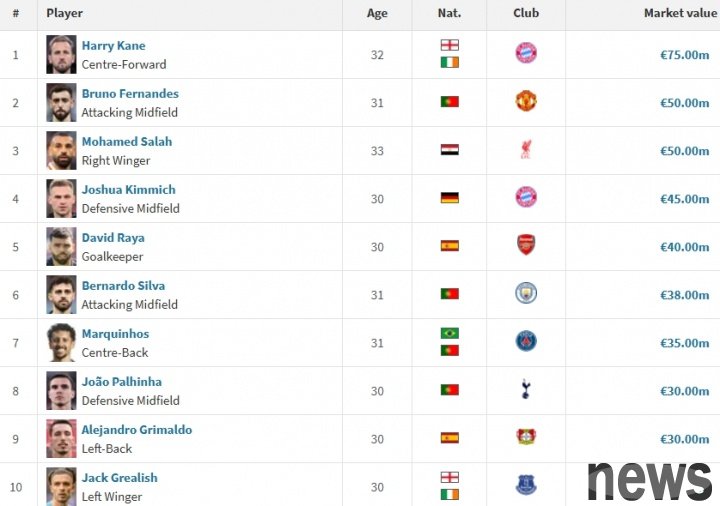The width and height of the screenshot is (720, 506).
Task: Sort by the Market value column header
Action: pyautogui.click(x=680, y=13)
